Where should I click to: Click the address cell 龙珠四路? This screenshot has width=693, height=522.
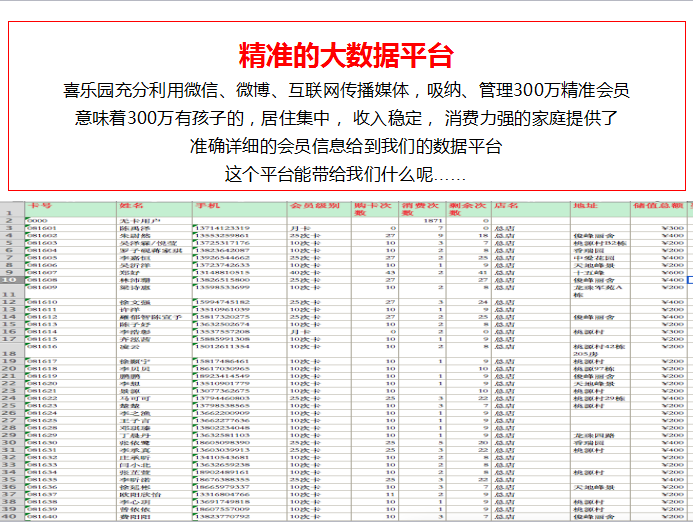pyautogui.click(x=601, y=435)
